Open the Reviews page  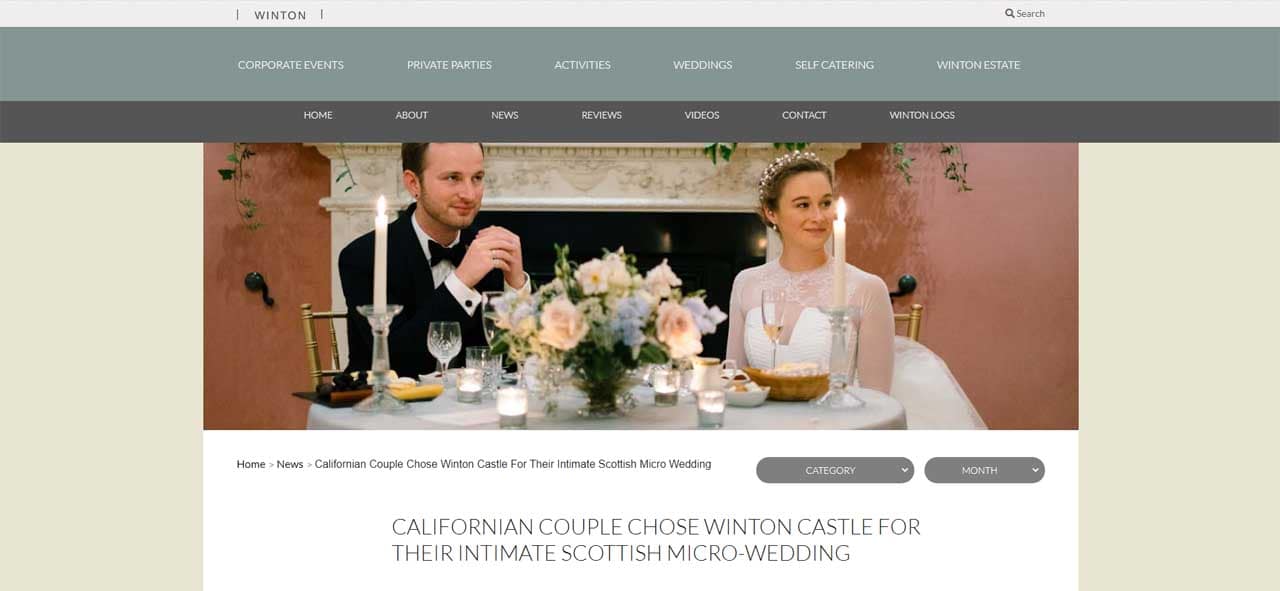(x=601, y=115)
